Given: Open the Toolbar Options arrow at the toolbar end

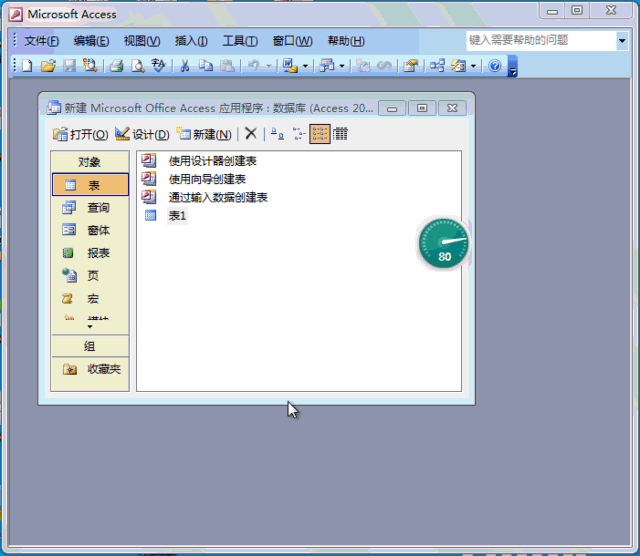Looking at the screenshot, I should pyautogui.click(x=512, y=67).
